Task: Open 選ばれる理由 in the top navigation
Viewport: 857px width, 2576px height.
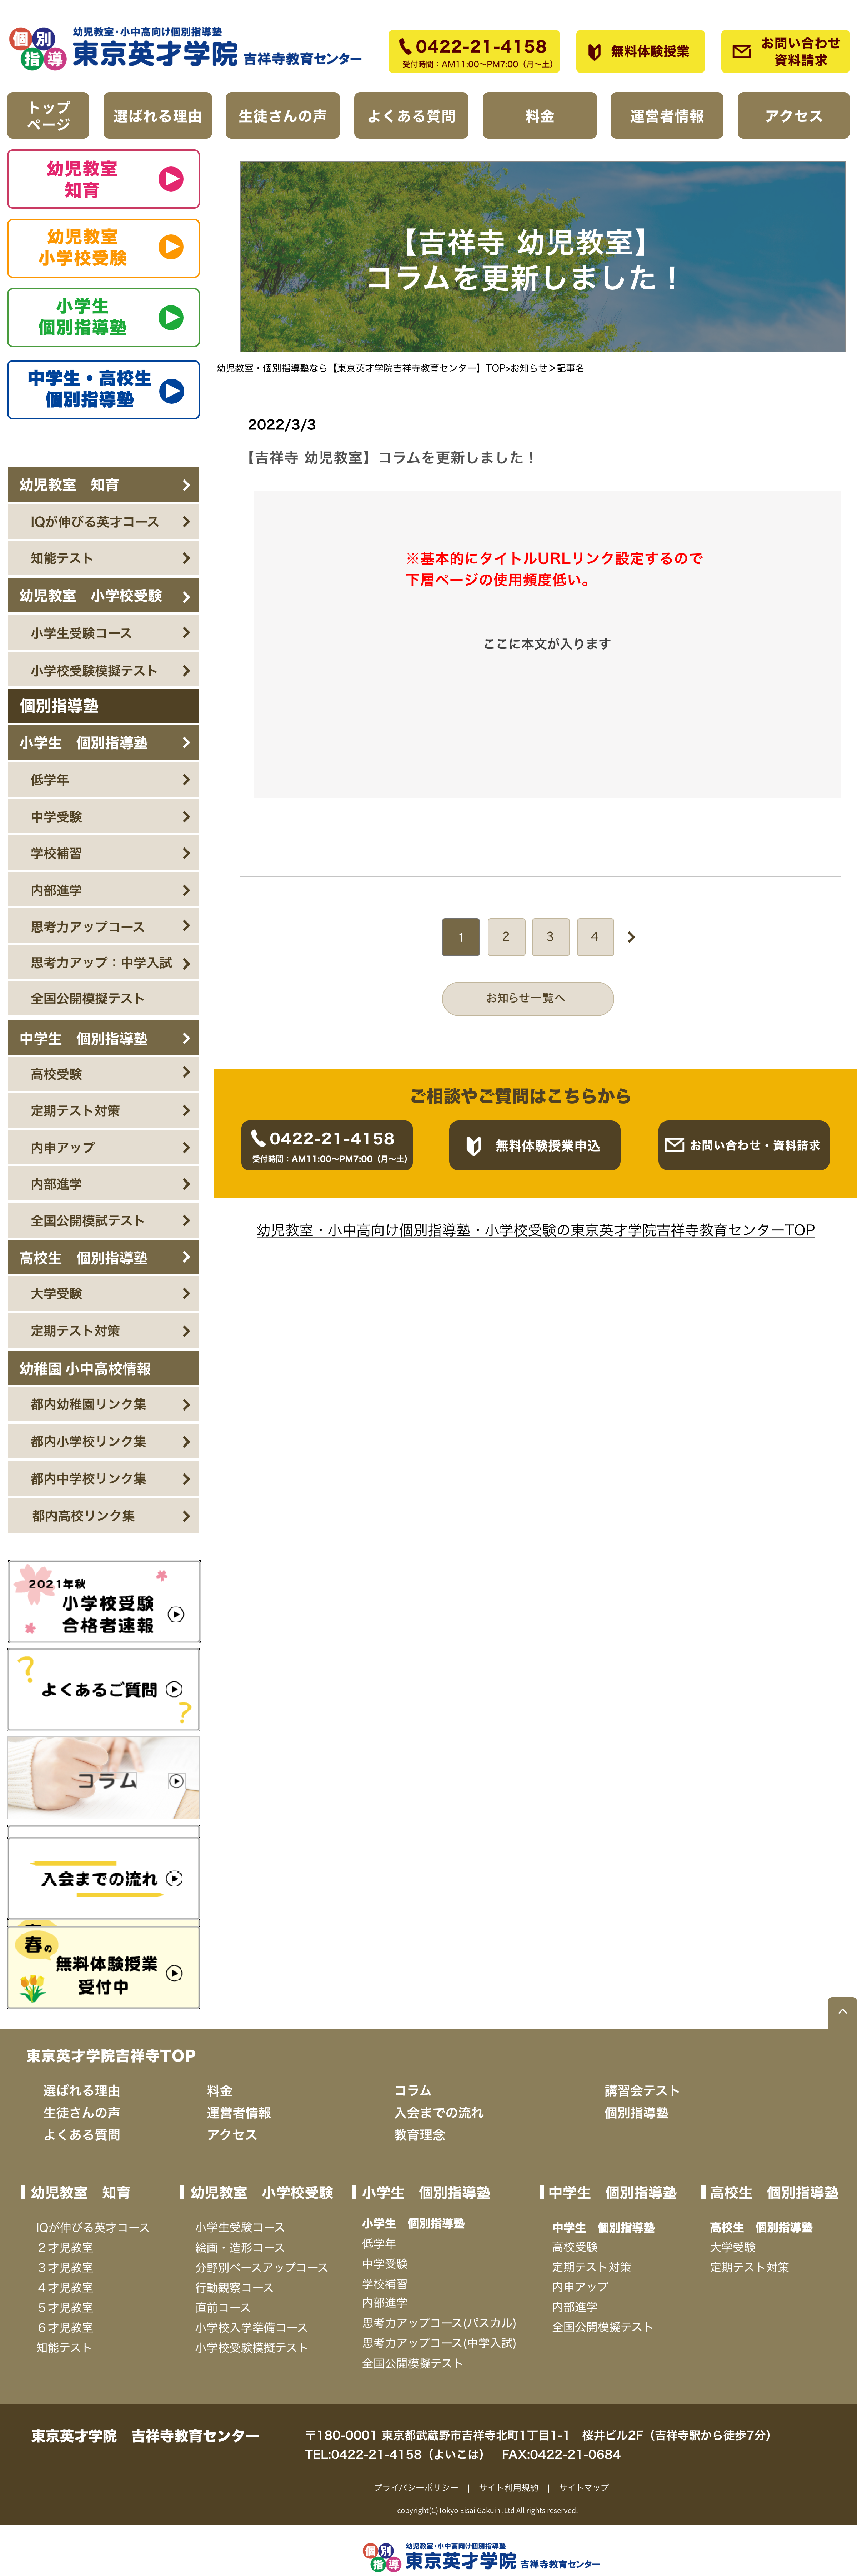Action: point(157,116)
